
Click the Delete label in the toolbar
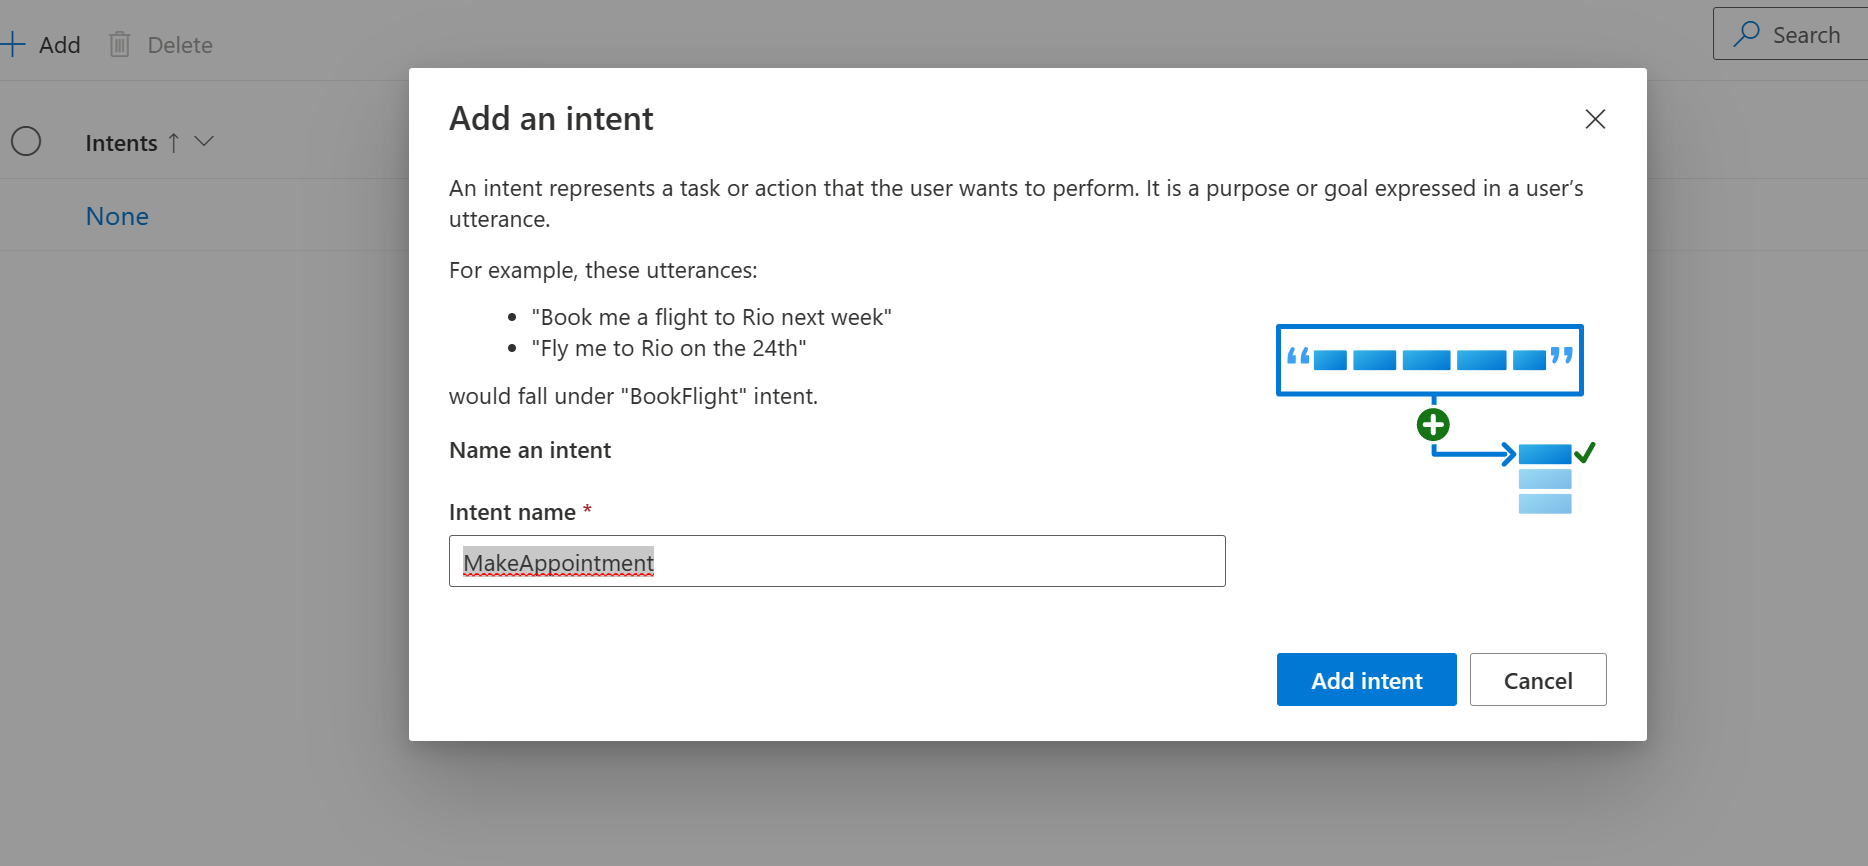click(180, 45)
